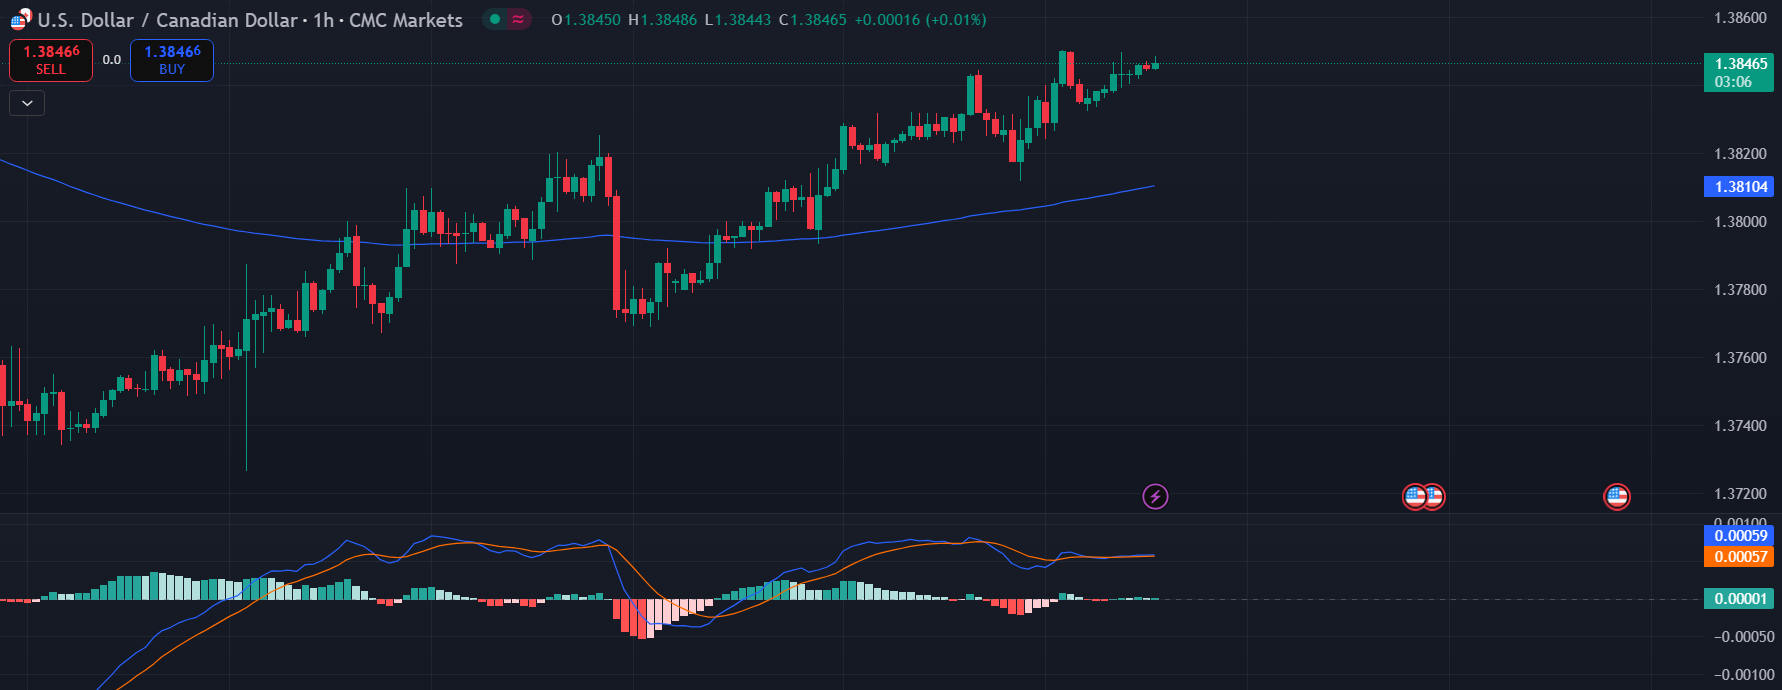Viewport: 1782px width, 690px height.
Task: Click the blue moving average label 1.38104
Action: (1739, 187)
